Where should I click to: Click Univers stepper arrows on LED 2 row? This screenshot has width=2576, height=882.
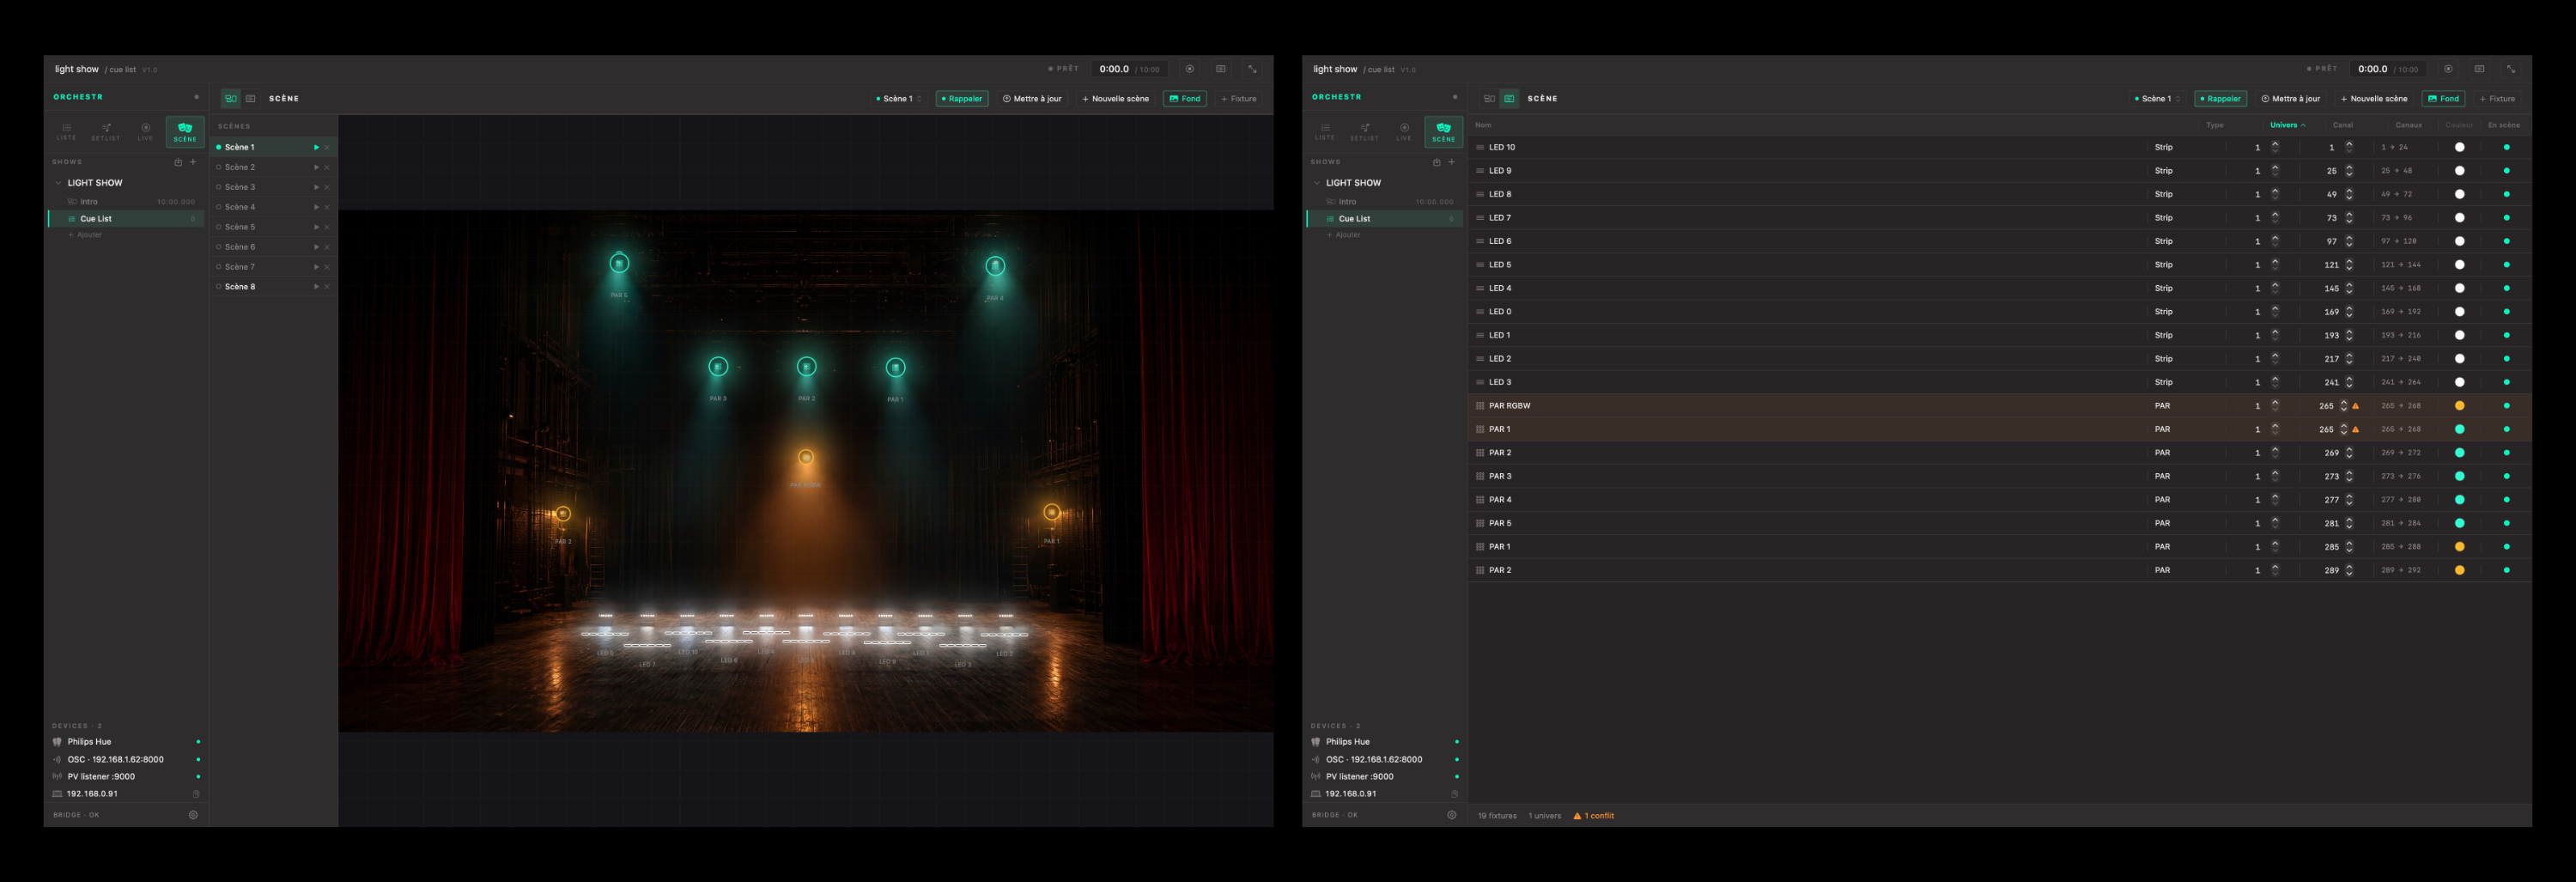tap(2275, 359)
